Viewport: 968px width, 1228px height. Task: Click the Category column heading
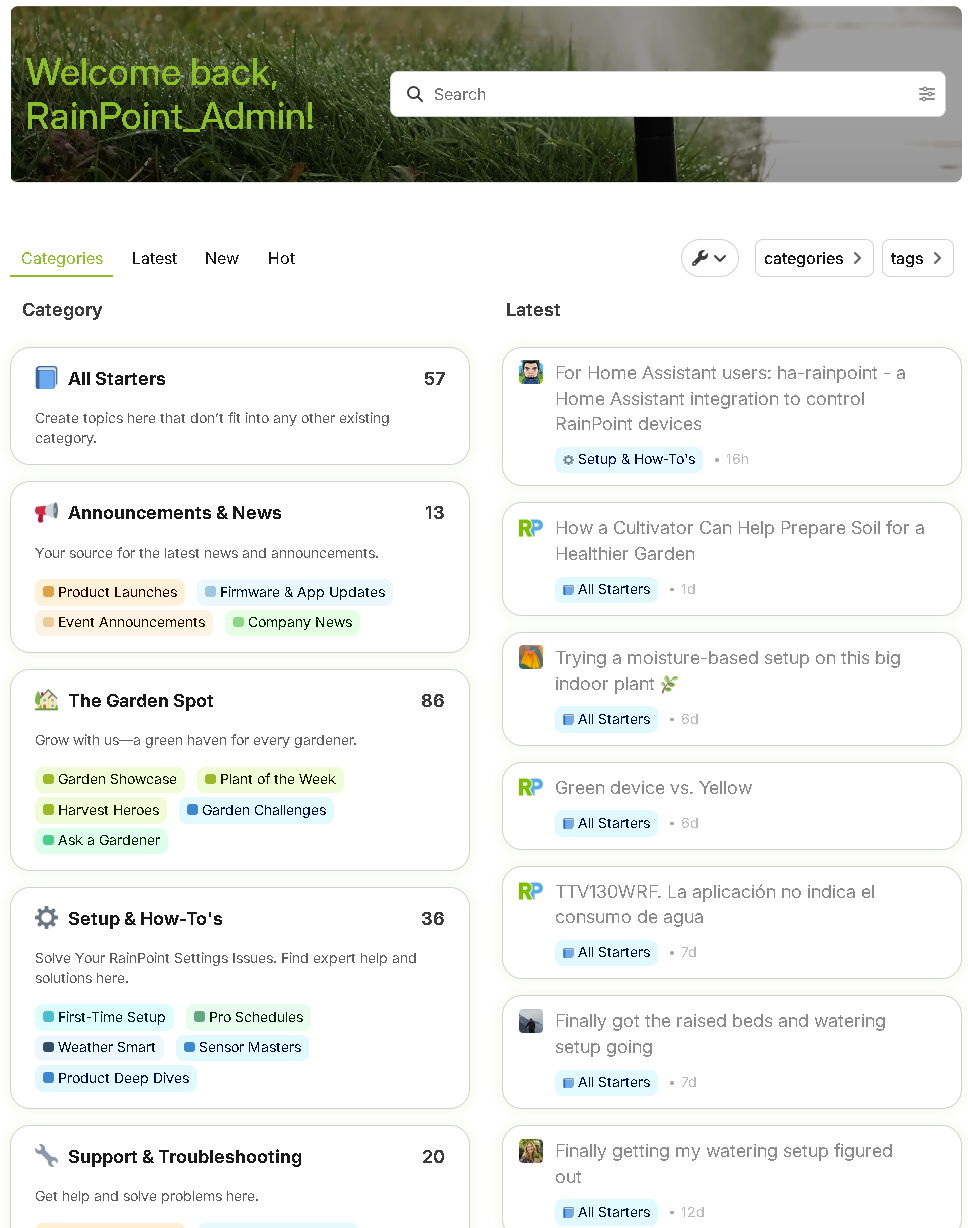pos(62,310)
